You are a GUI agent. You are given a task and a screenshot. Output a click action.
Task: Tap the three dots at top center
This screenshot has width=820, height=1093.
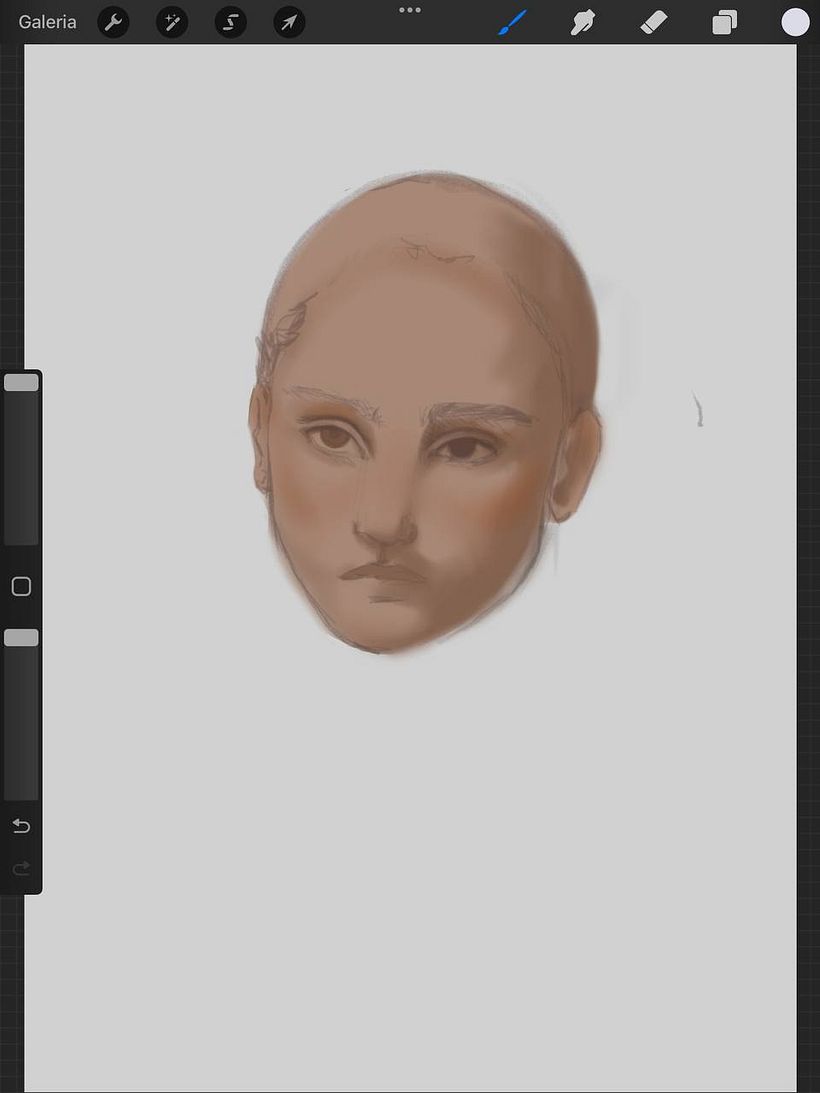(410, 10)
